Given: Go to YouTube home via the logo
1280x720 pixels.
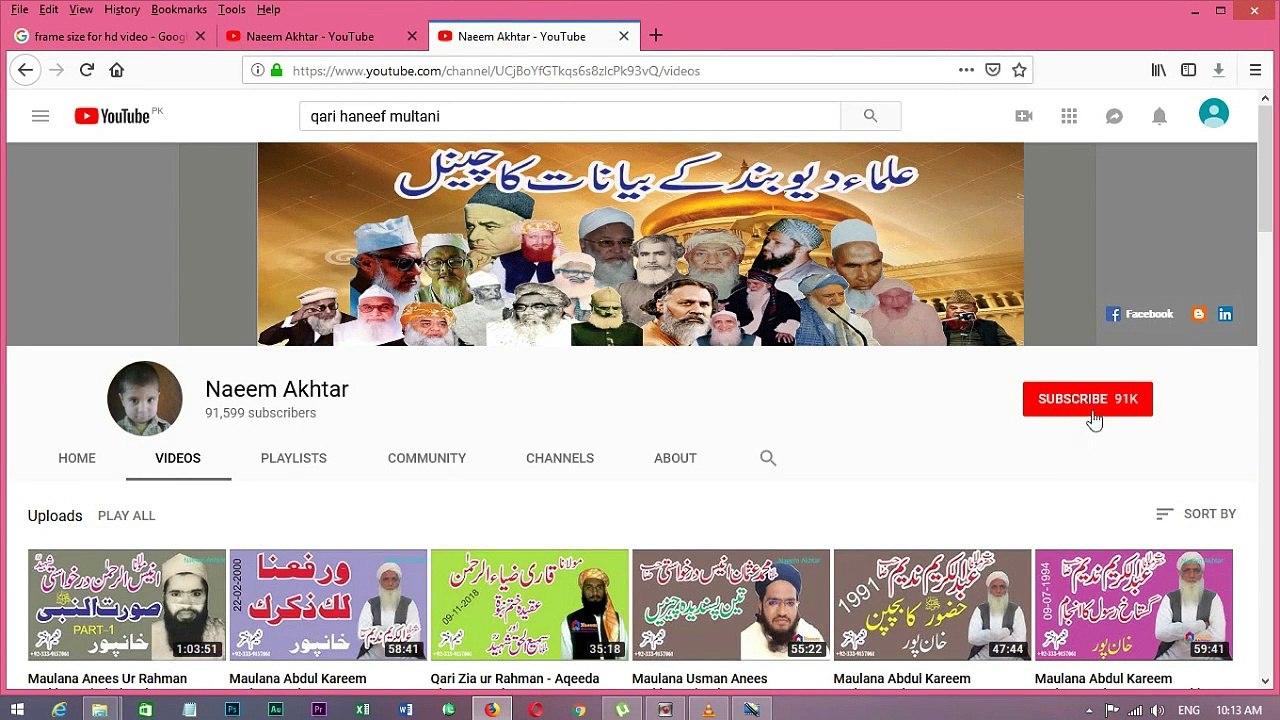Looking at the screenshot, I should [x=112, y=116].
